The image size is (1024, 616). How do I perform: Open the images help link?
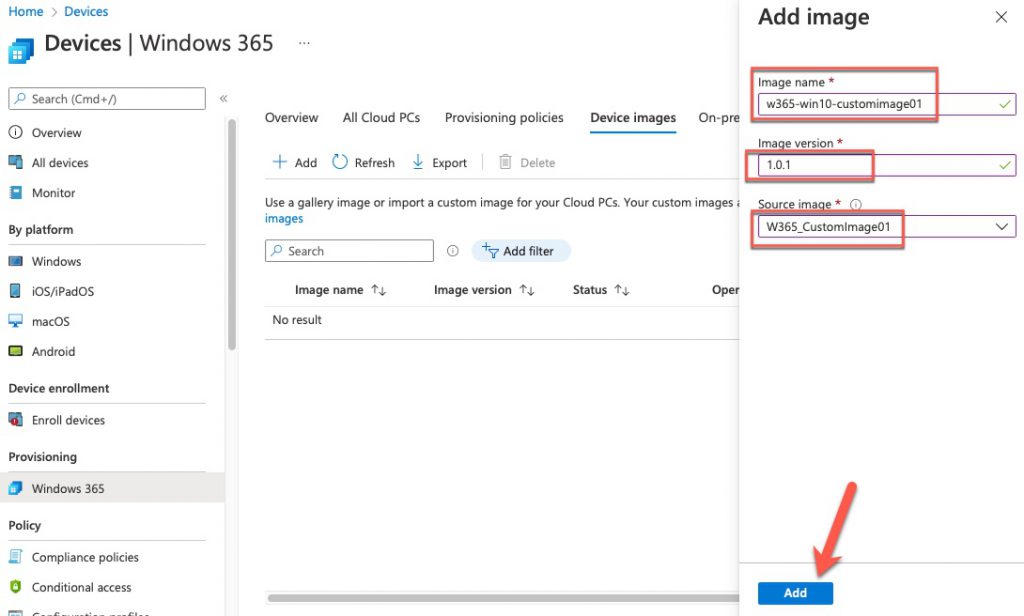284,218
